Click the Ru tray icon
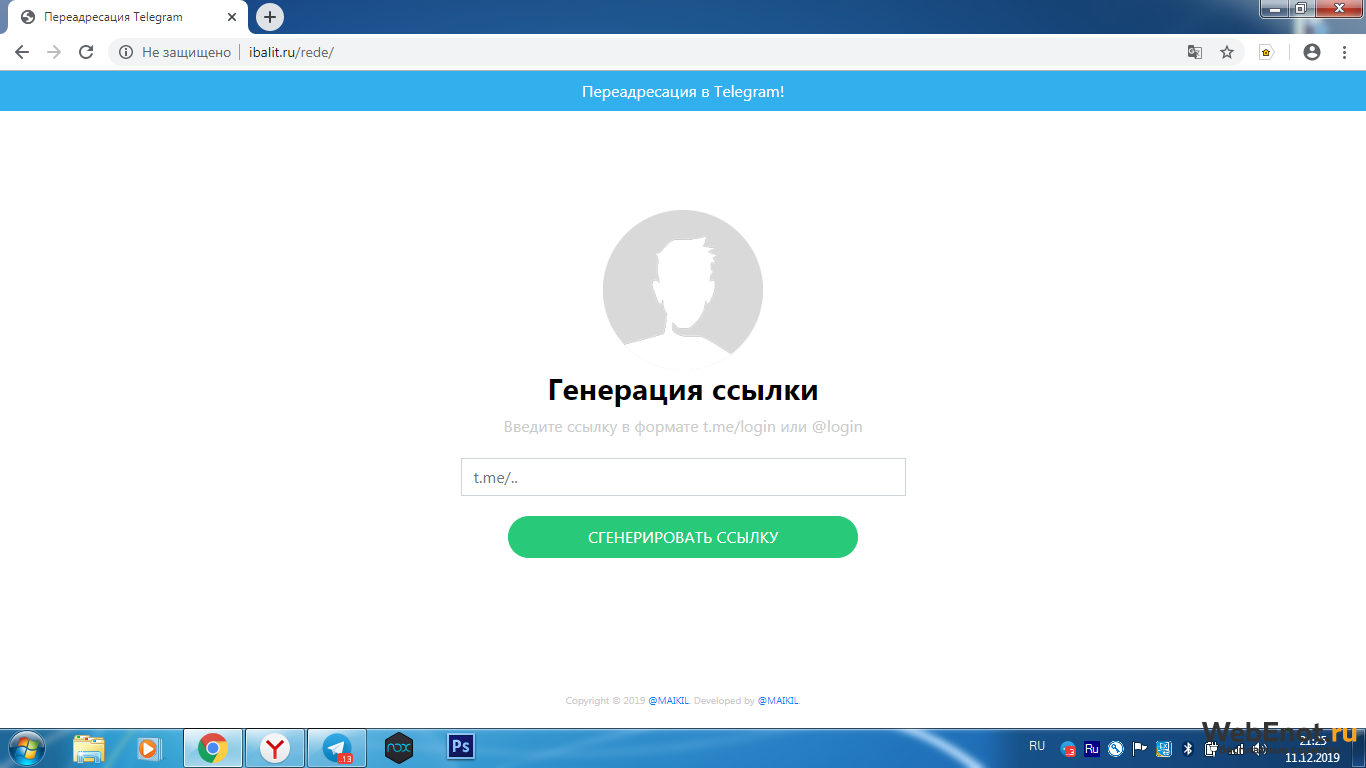1366x768 pixels. 1092,749
